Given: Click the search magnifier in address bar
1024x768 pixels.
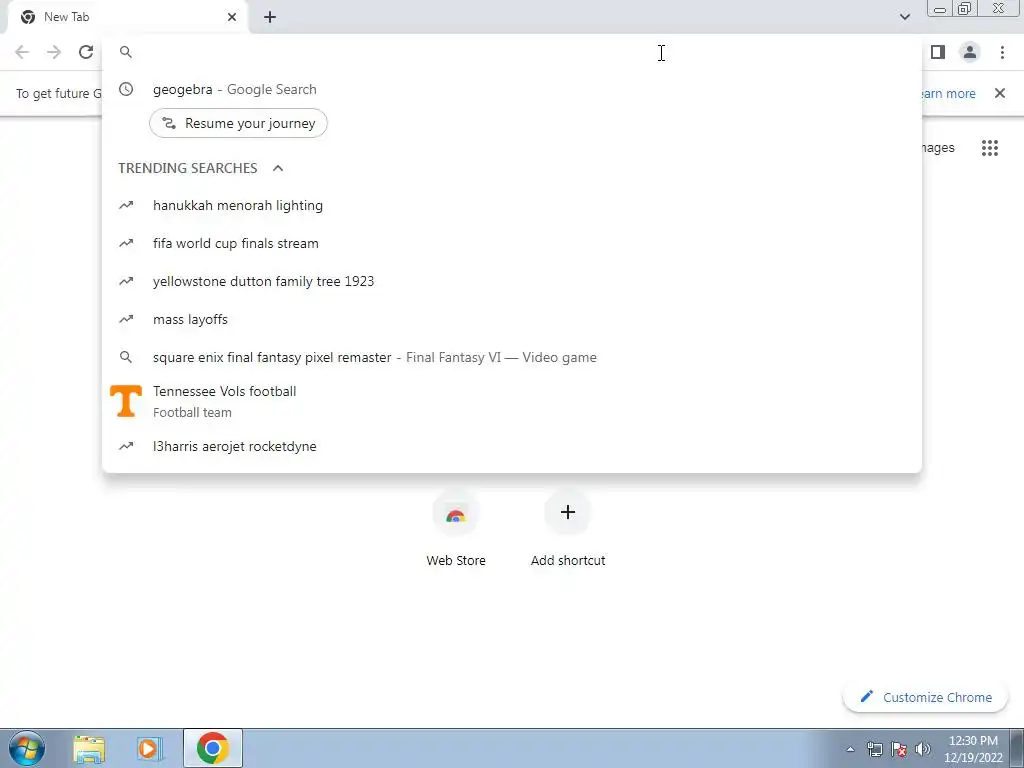Looking at the screenshot, I should tap(126, 52).
